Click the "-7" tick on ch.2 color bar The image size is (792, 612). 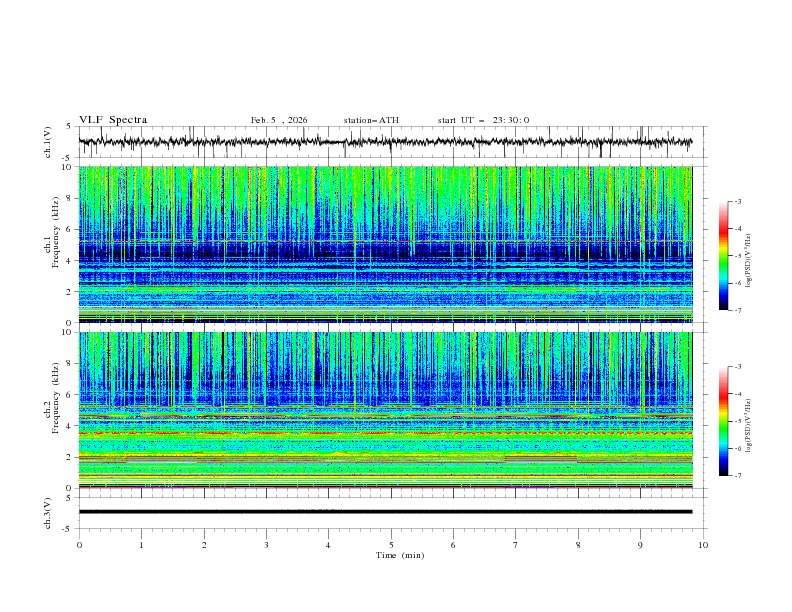(738, 476)
